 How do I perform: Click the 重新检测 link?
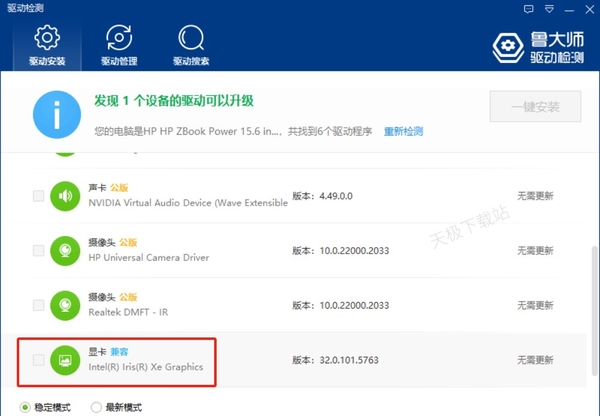403,131
